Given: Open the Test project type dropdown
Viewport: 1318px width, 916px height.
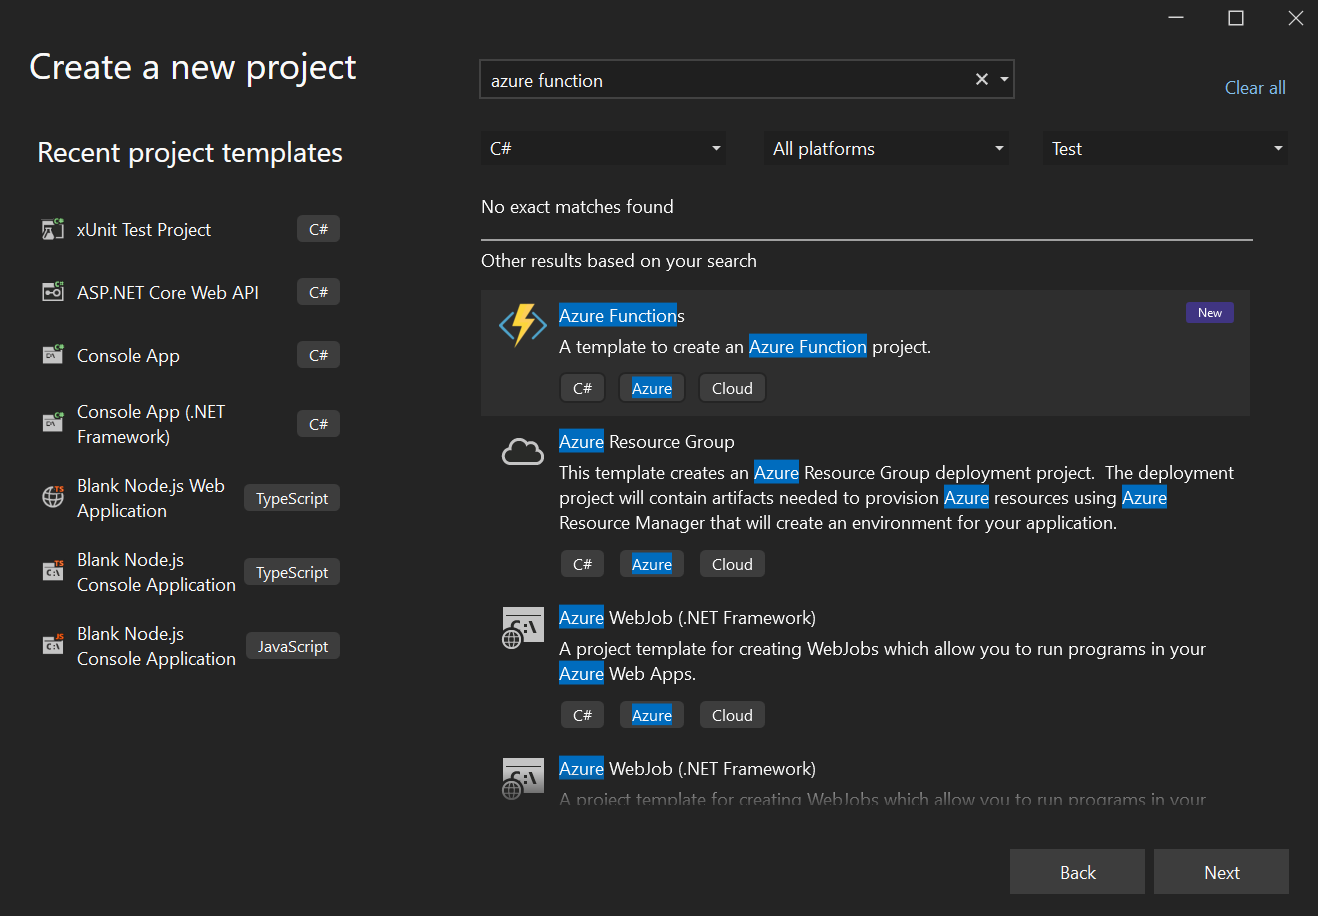Looking at the screenshot, I should (x=1165, y=148).
